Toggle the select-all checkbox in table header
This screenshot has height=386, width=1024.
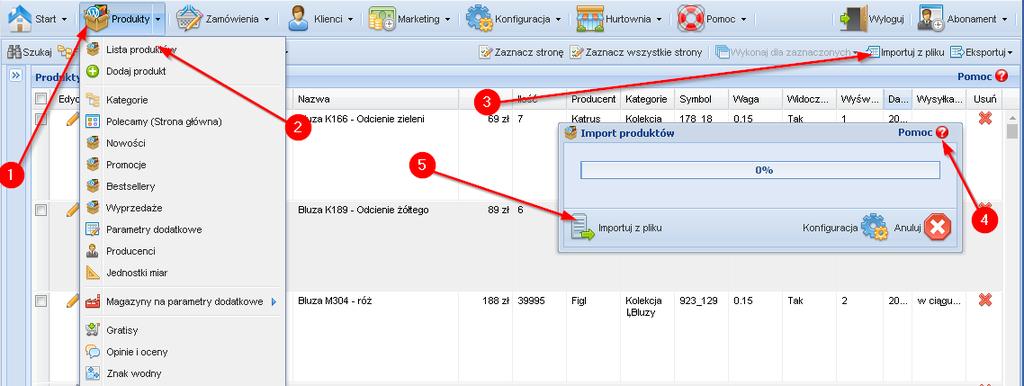click(40, 99)
